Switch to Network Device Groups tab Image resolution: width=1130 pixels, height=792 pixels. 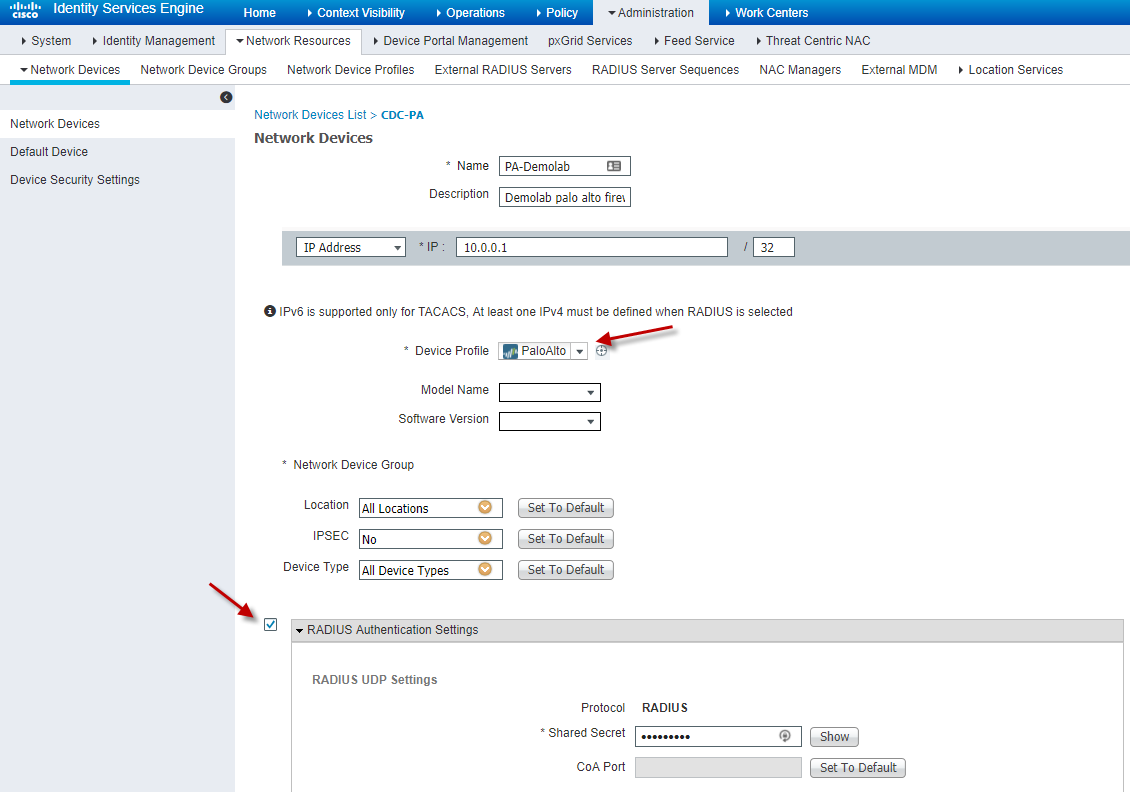(203, 70)
